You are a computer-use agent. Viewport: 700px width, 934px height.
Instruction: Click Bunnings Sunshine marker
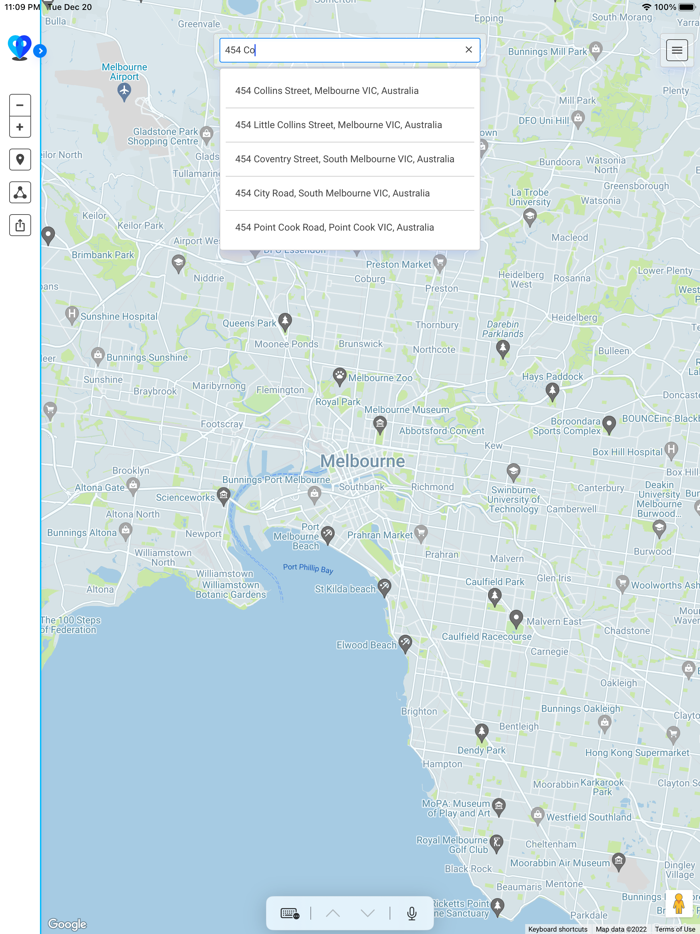[98, 356]
